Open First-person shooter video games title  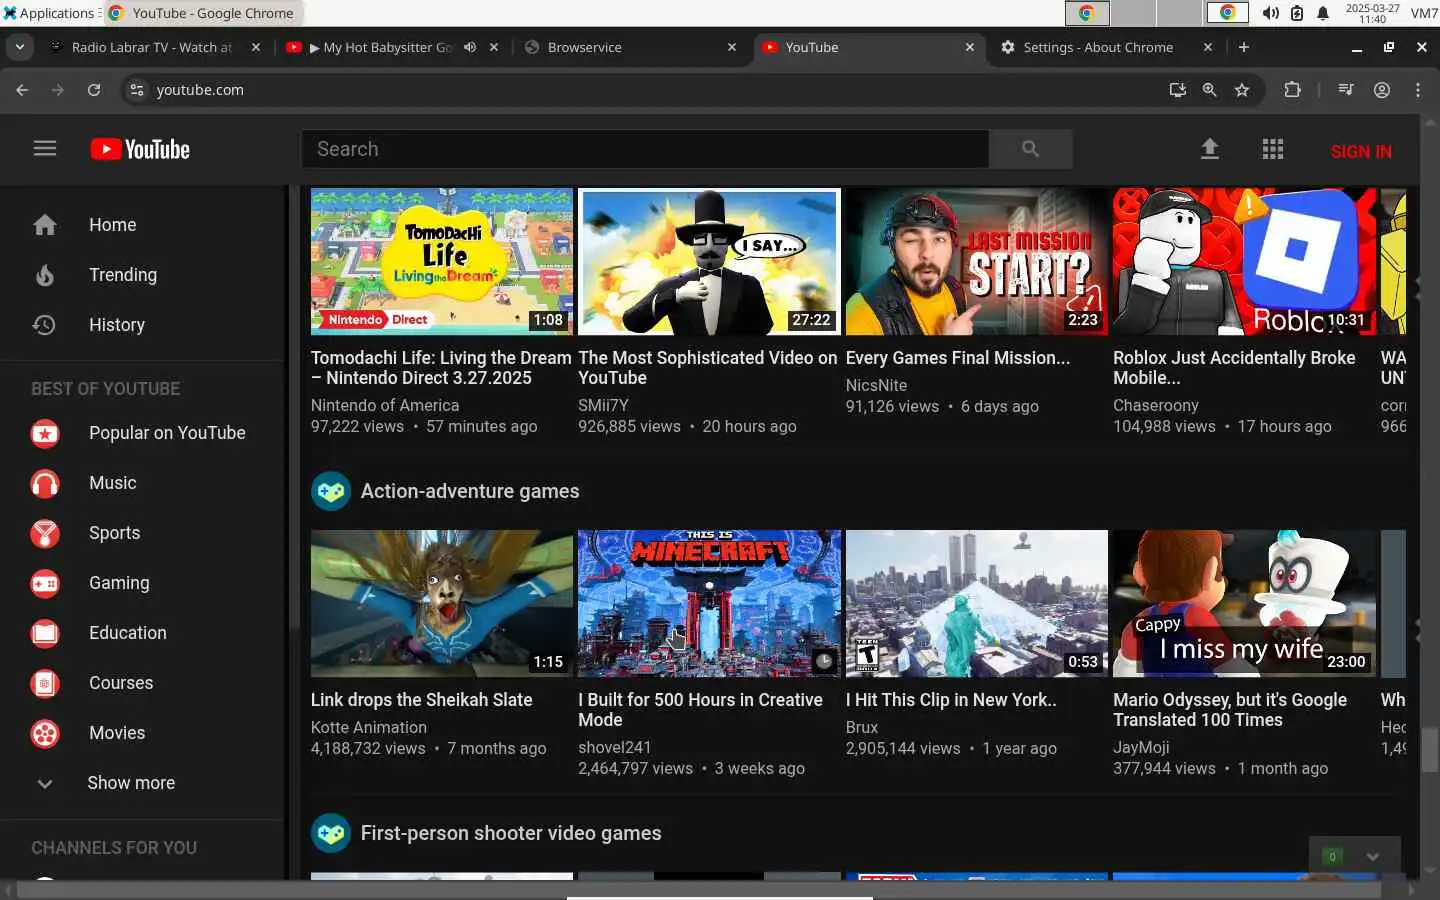(511, 833)
